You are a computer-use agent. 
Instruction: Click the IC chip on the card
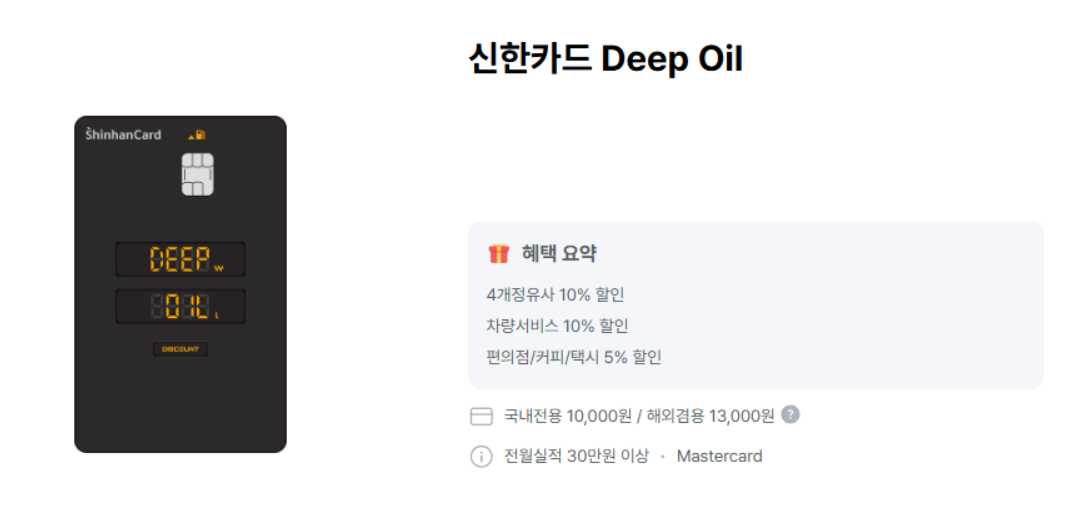[197, 175]
